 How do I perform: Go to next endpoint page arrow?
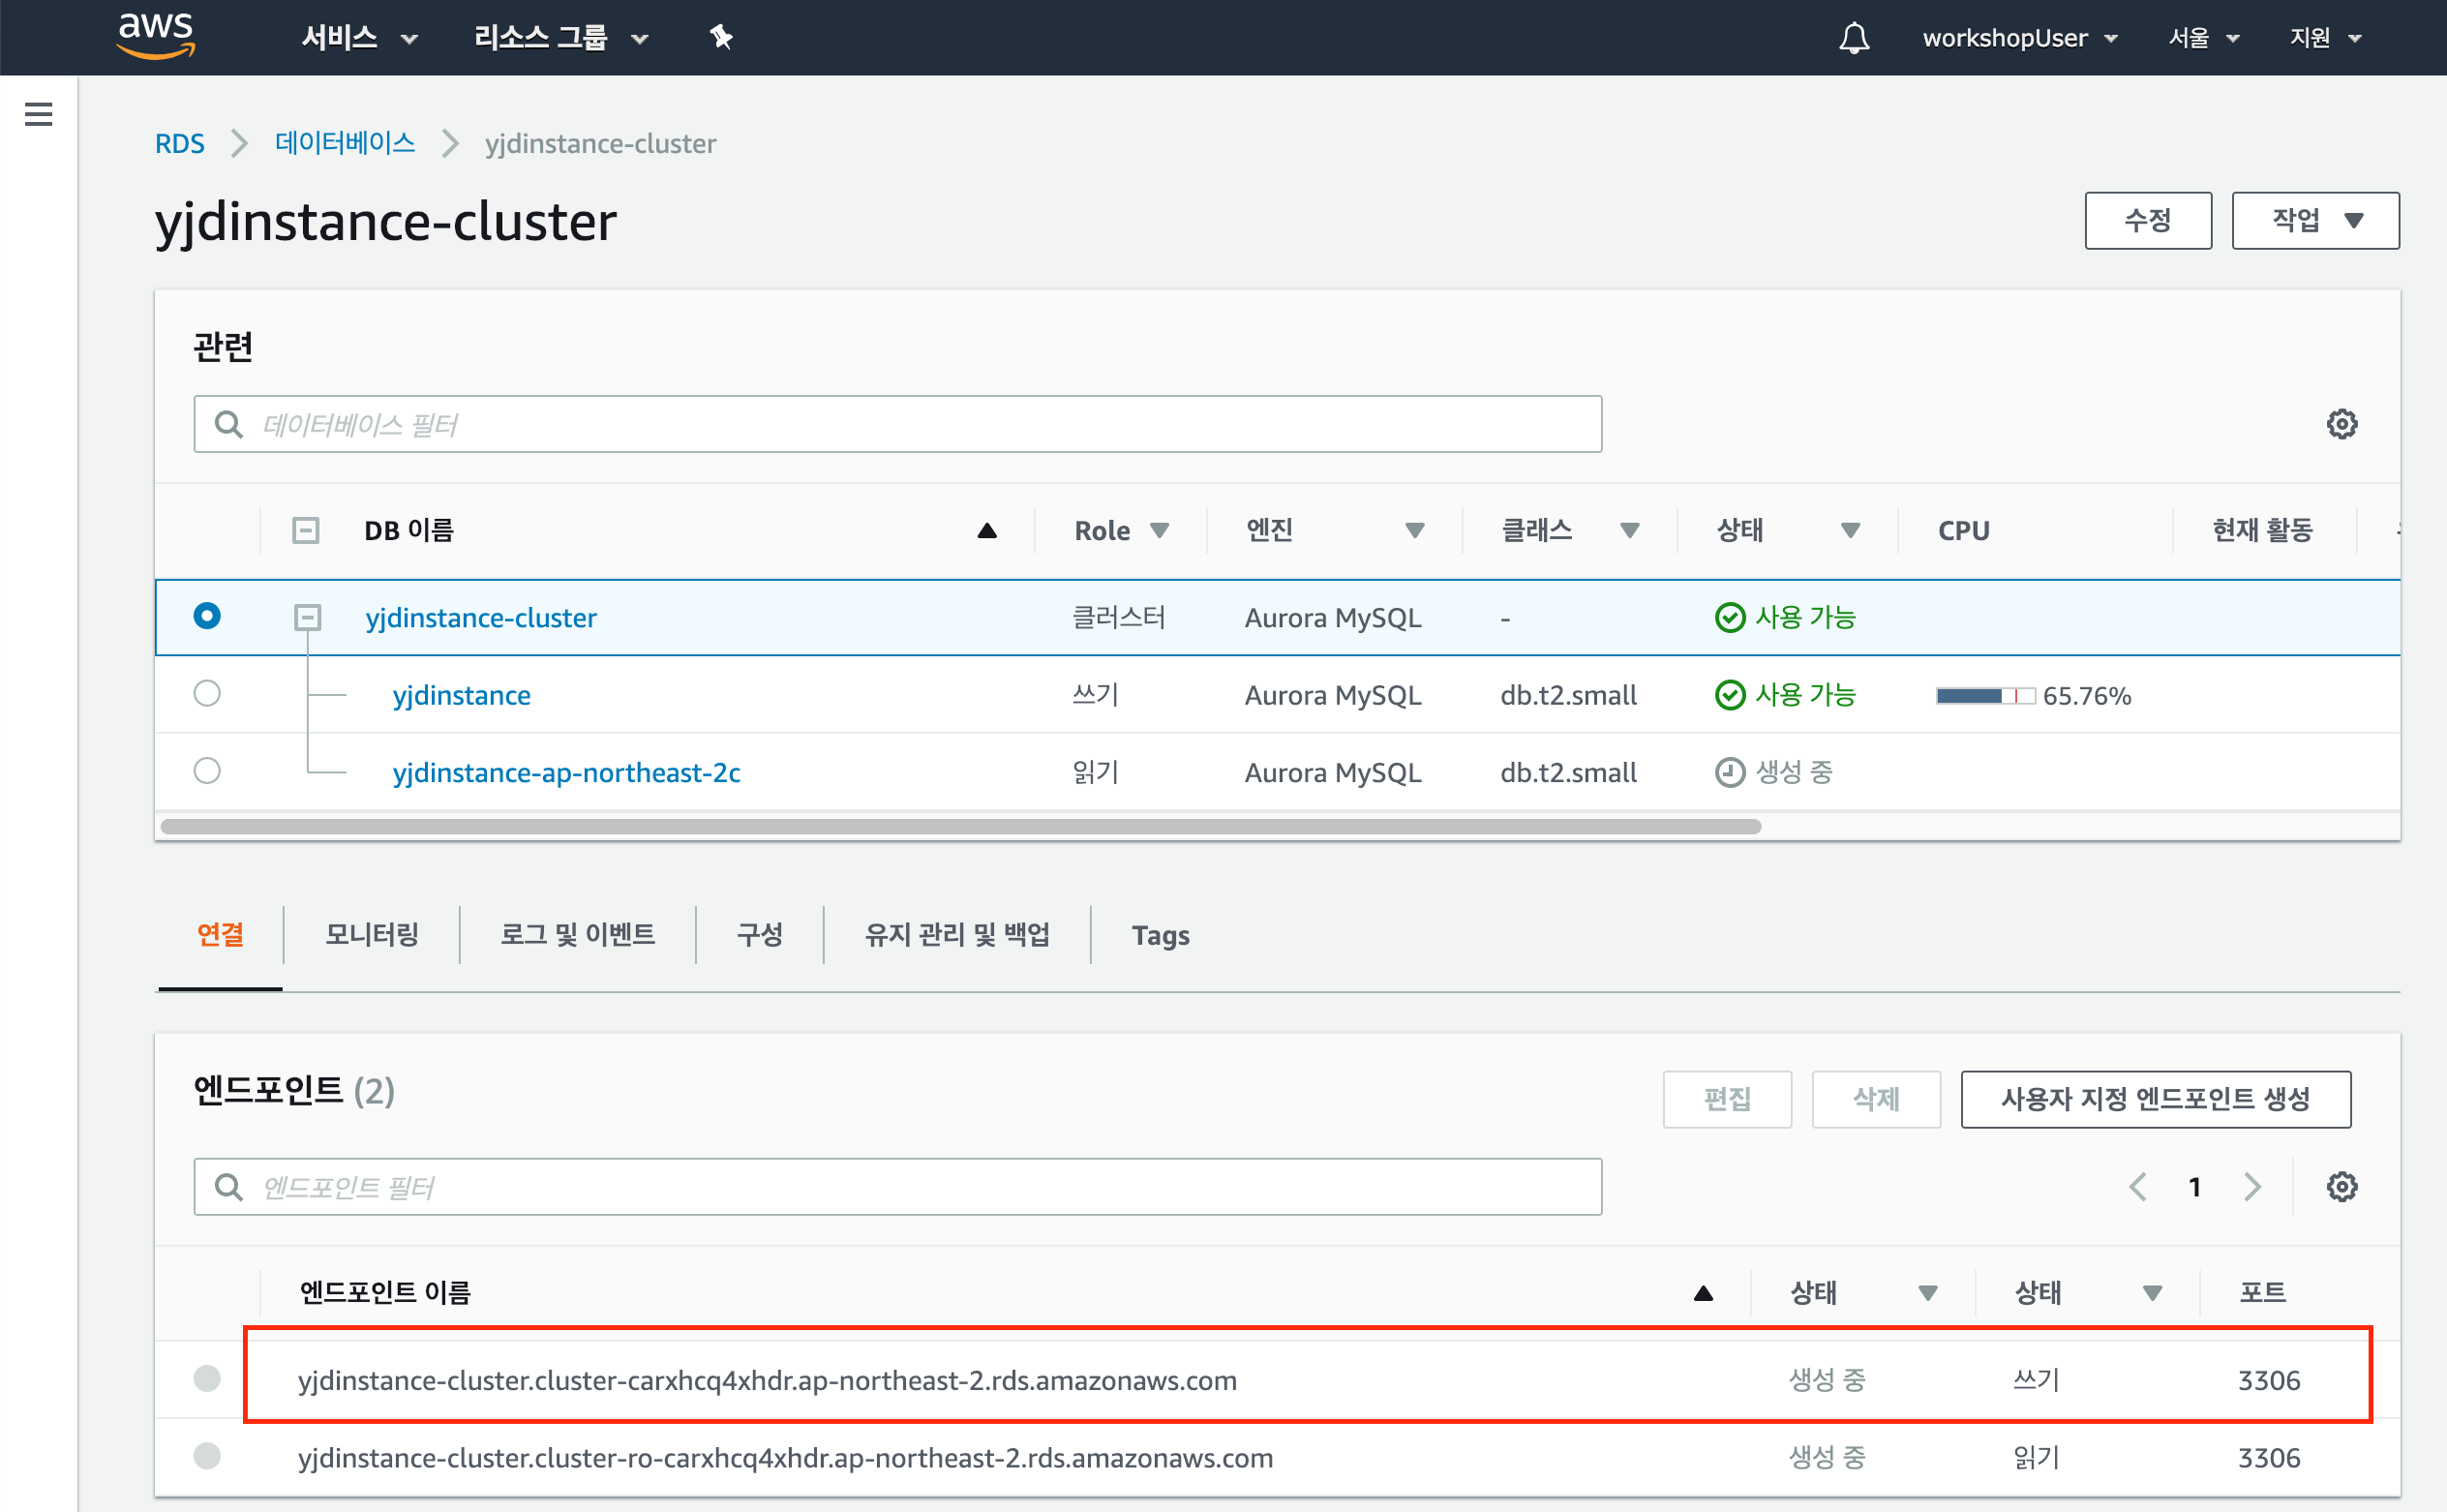tap(2252, 1187)
